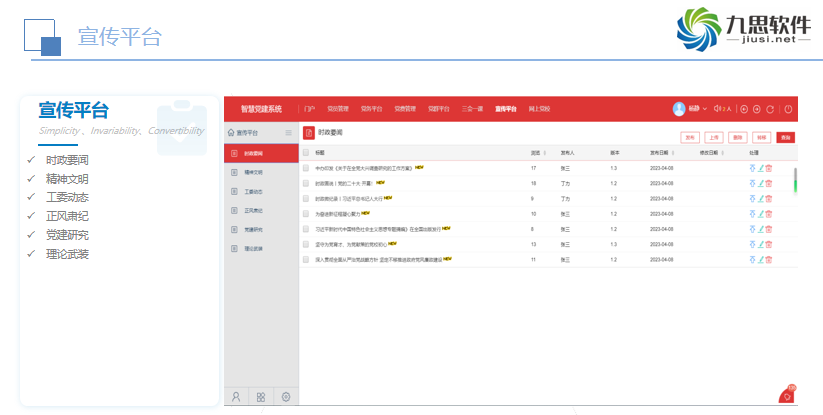
Task: Open the 三会一课 top navigation item
Action: point(472,109)
